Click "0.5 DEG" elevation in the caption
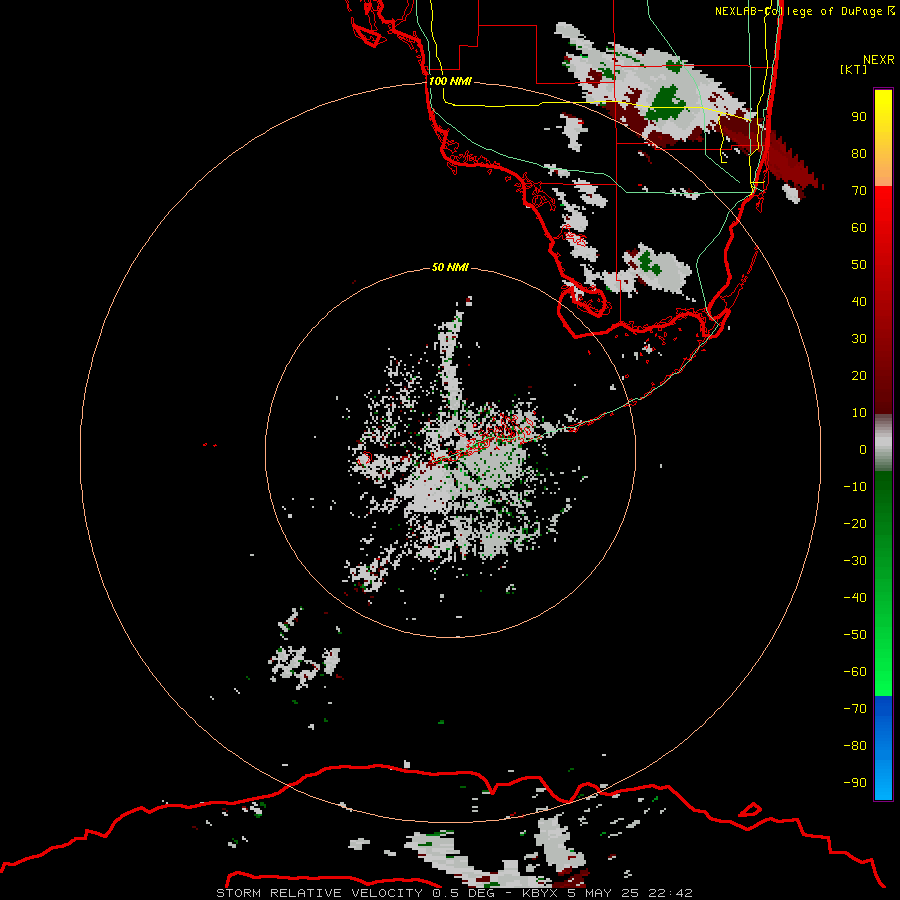This screenshot has width=900, height=900. click(463, 893)
